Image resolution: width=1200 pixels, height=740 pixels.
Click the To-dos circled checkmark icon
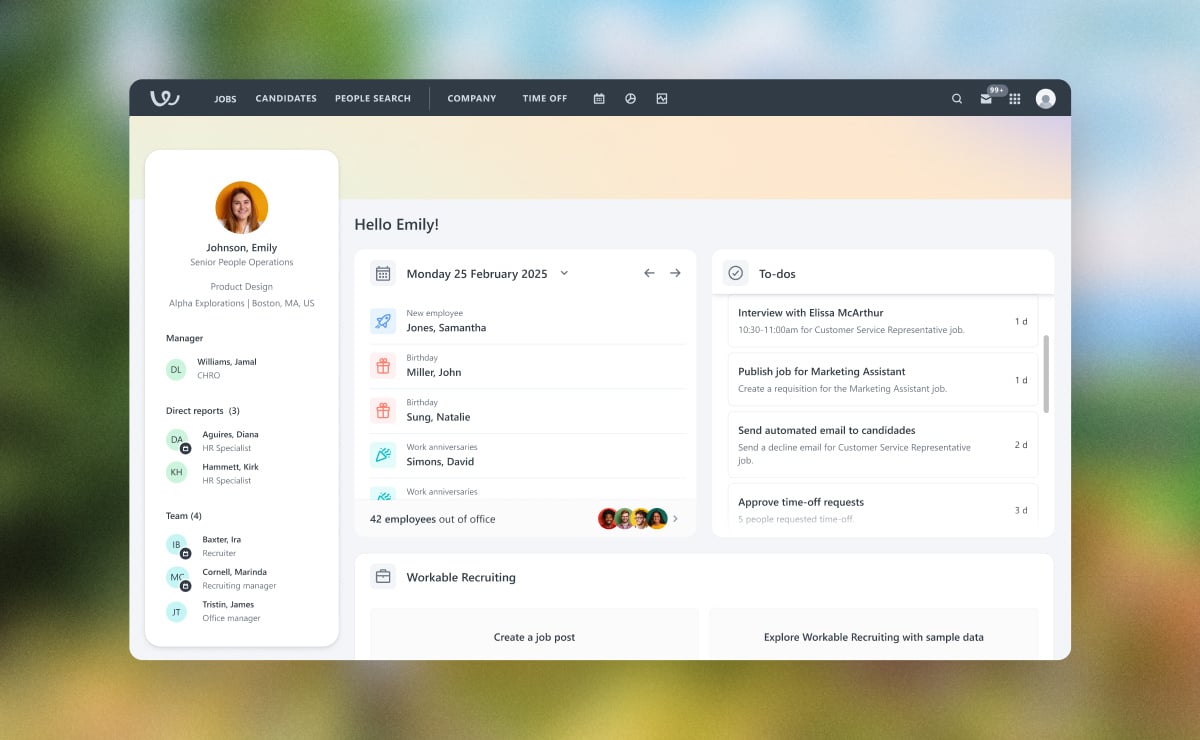pyautogui.click(x=736, y=272)
